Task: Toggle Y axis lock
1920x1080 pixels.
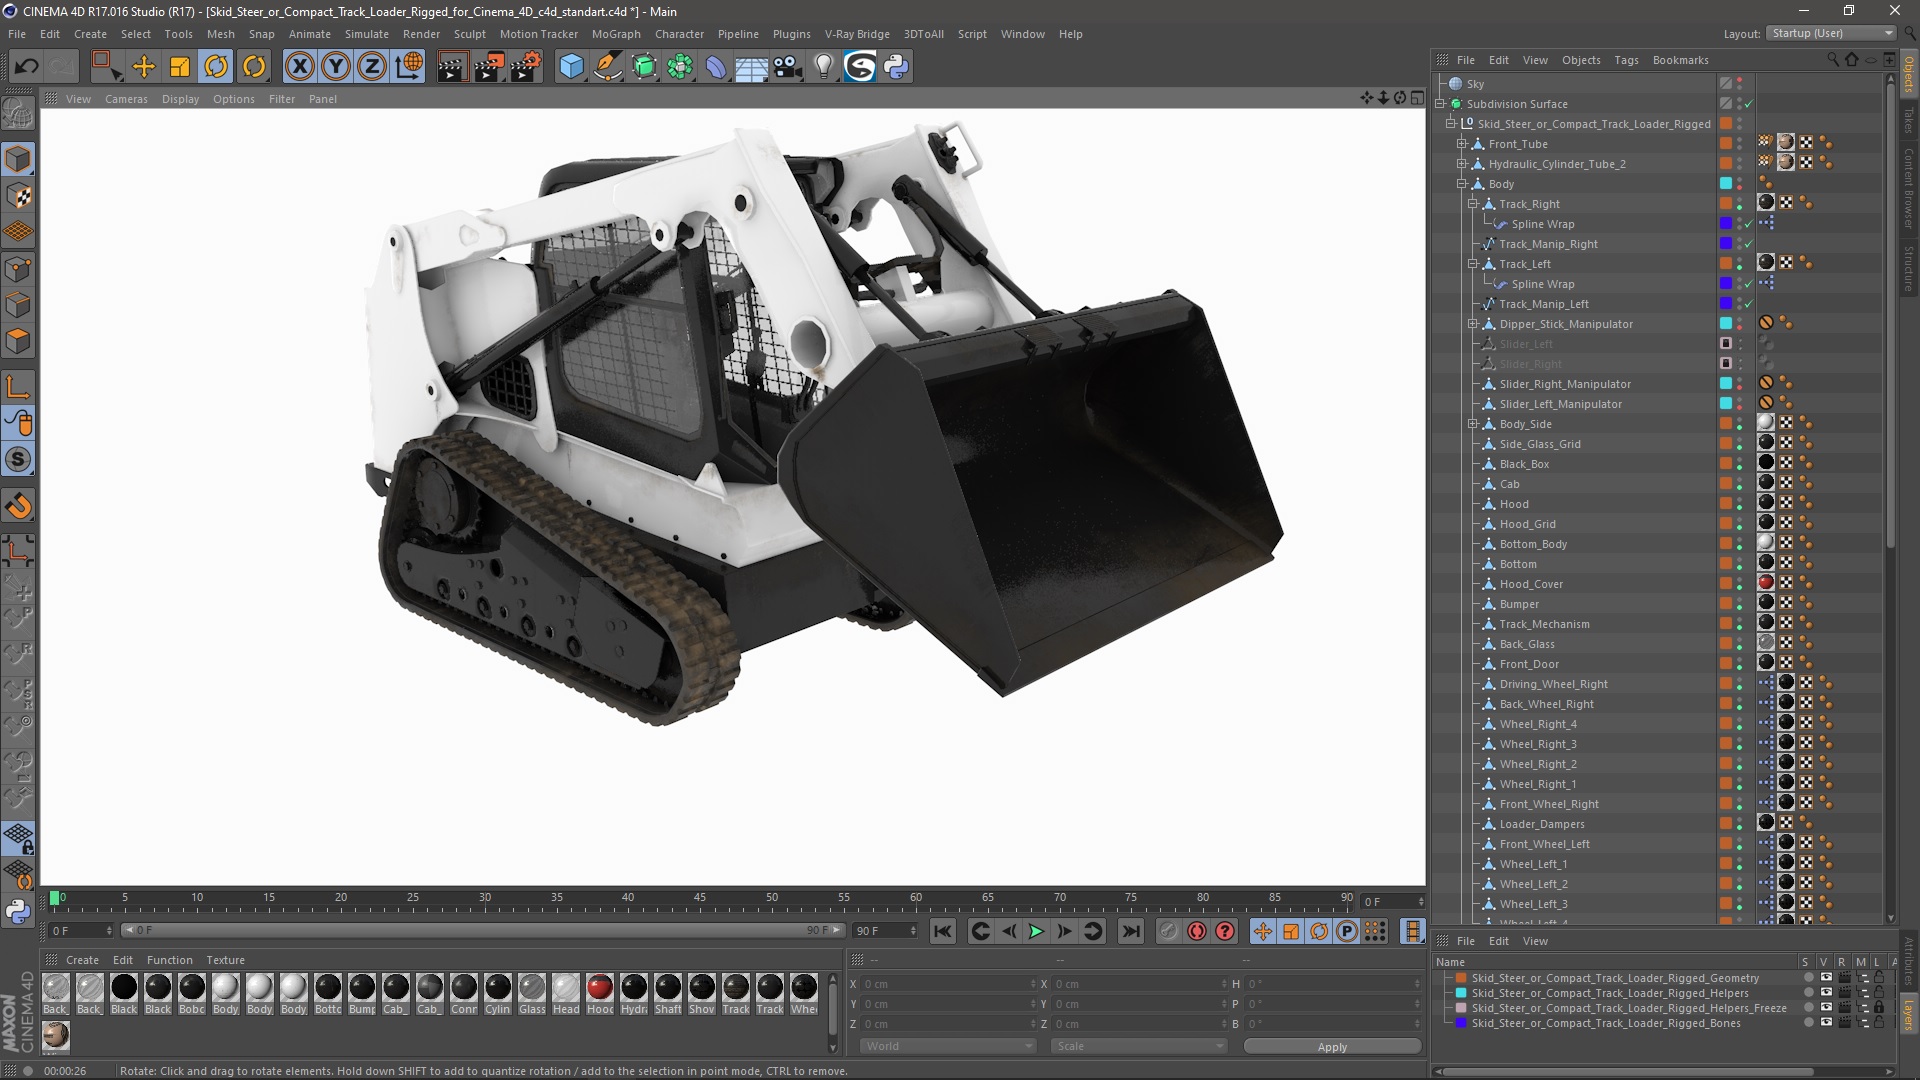Action: (x=336, y=67)
